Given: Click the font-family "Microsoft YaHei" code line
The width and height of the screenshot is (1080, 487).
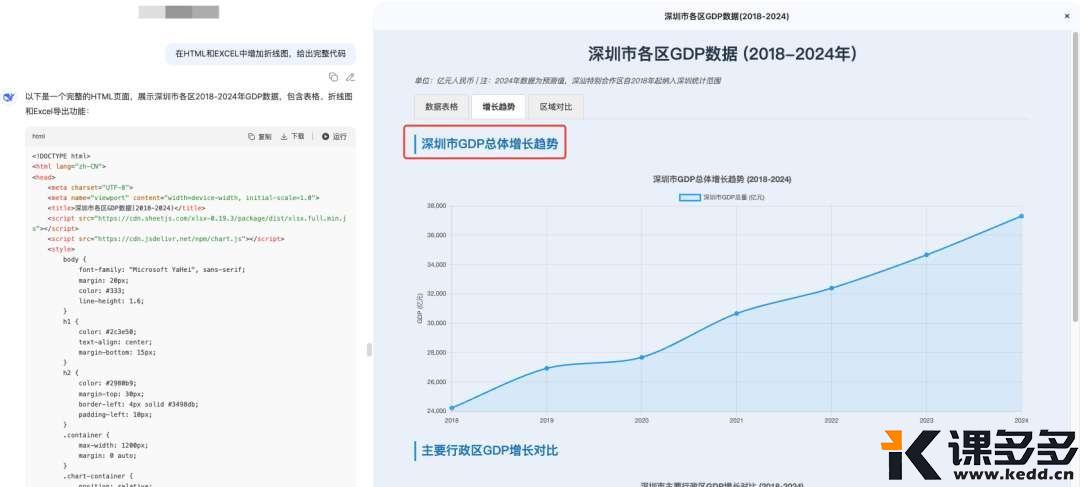Looking at the screenshot, I should pyautogui.click(x=162, y=269).
